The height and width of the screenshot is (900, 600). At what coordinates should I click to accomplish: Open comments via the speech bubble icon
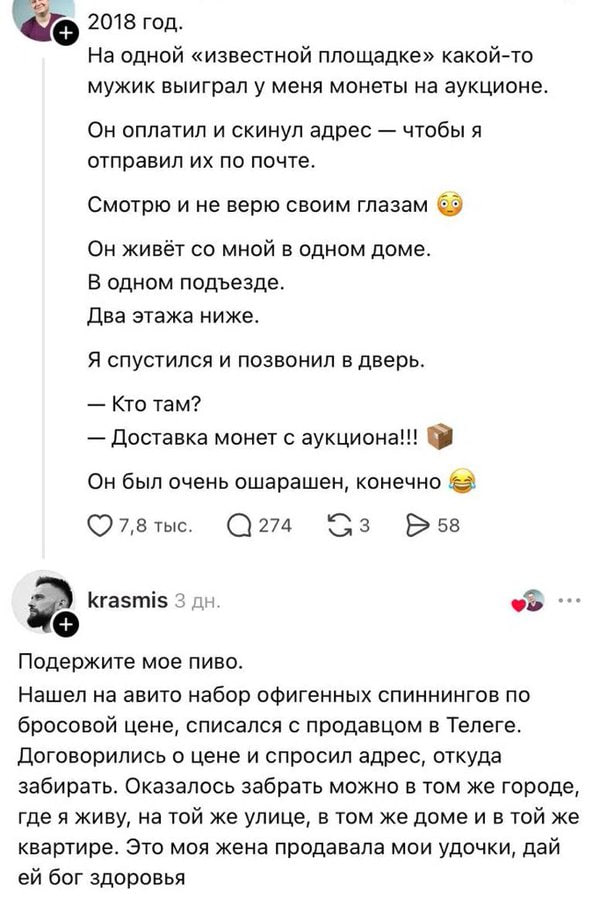[x=239, y=526]
